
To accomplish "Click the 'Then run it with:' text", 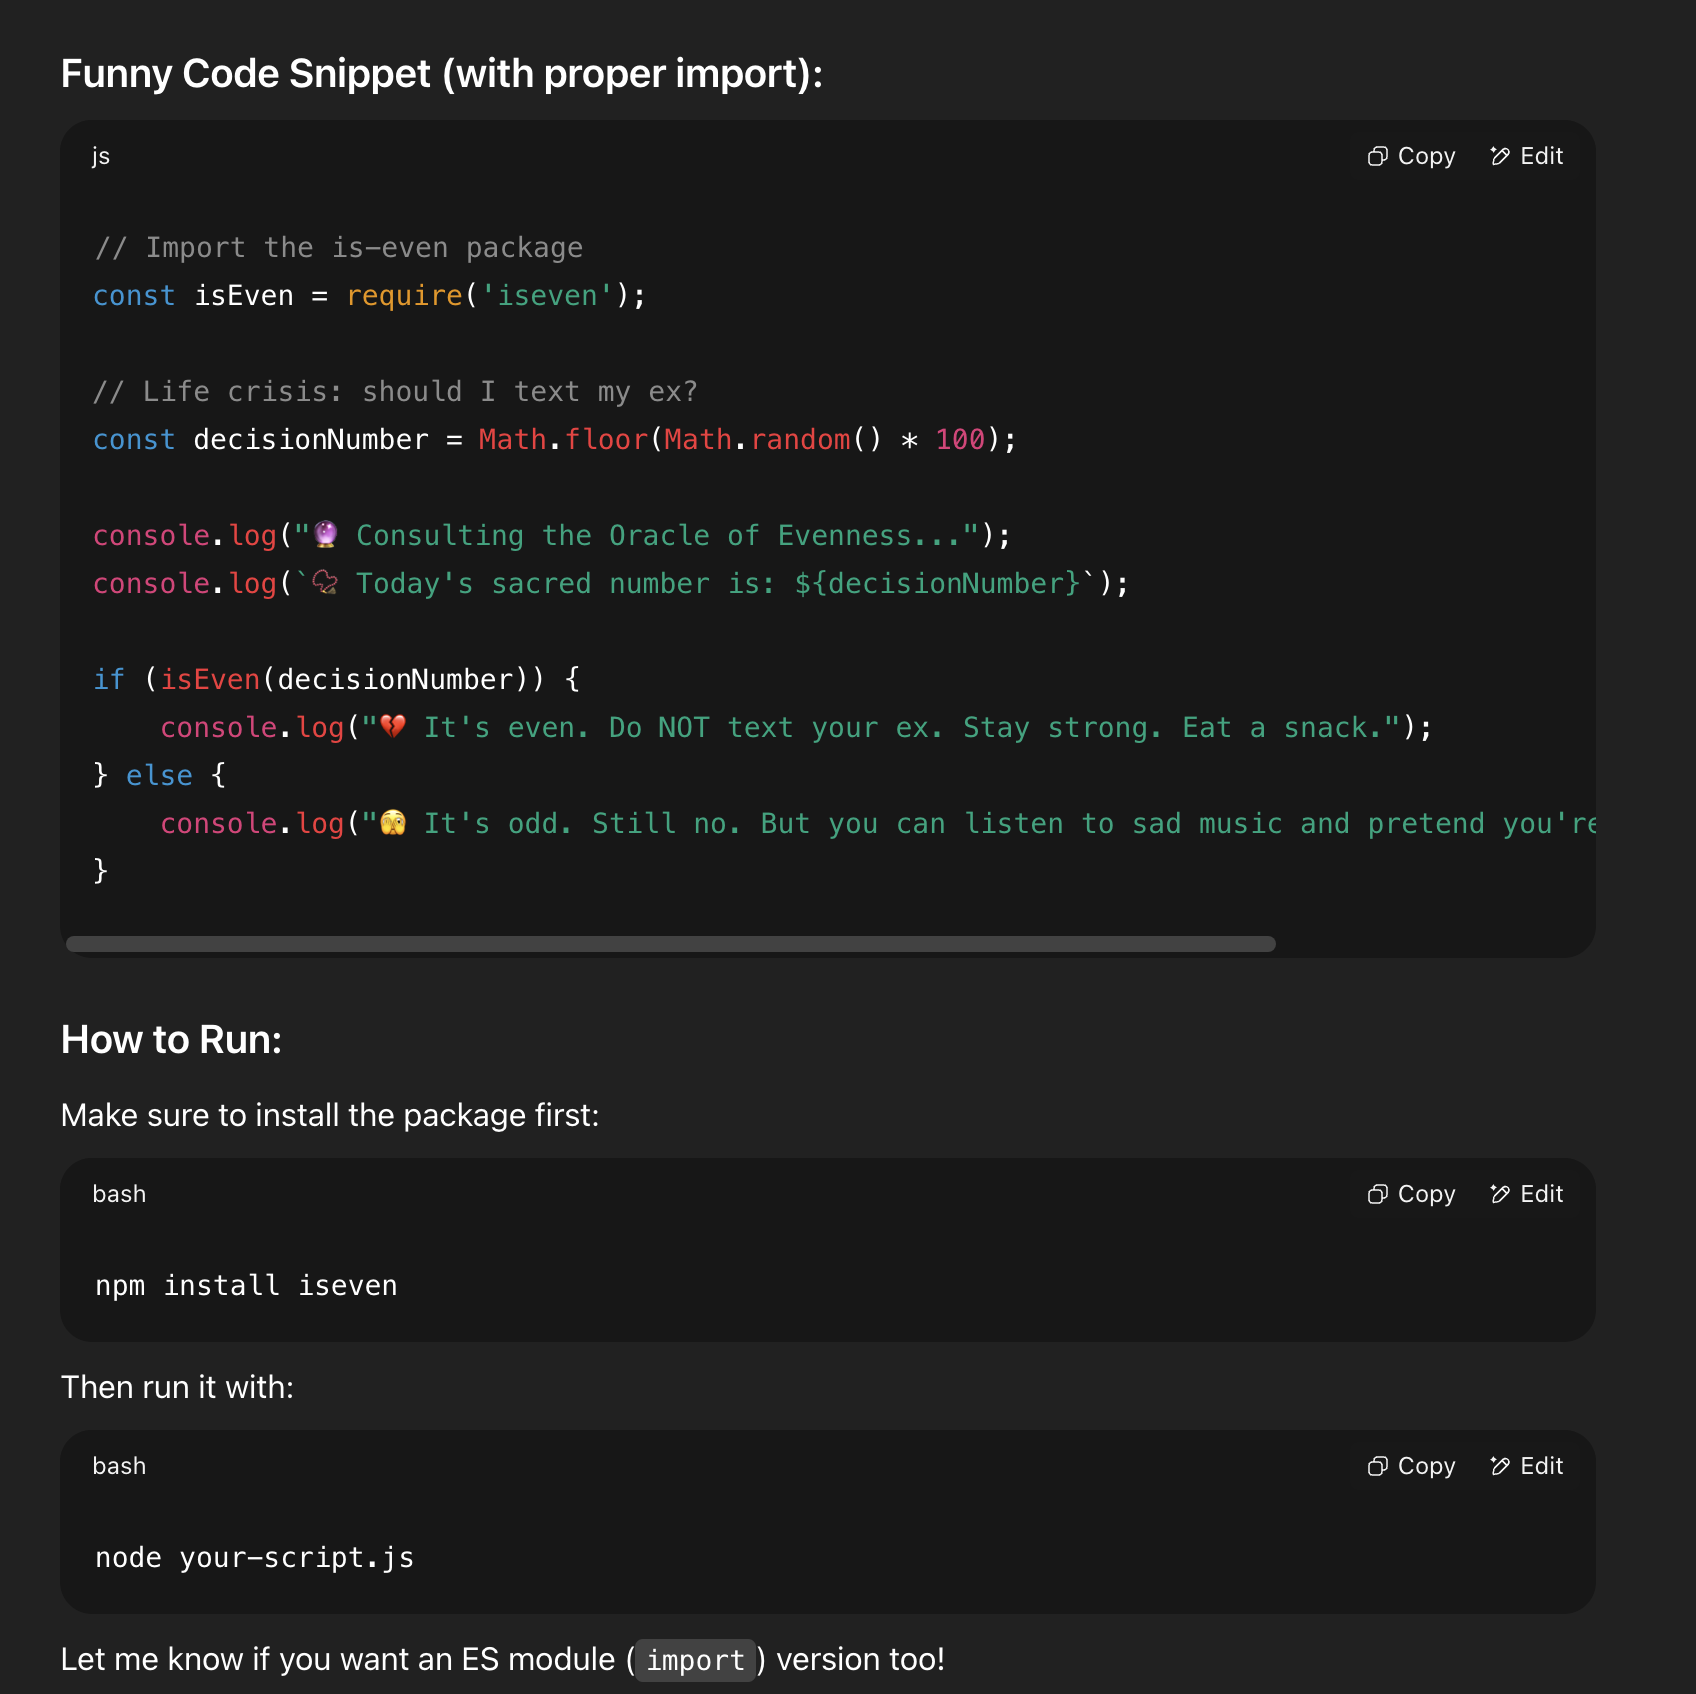I will pyautogui.click(x=177, y=1388).
